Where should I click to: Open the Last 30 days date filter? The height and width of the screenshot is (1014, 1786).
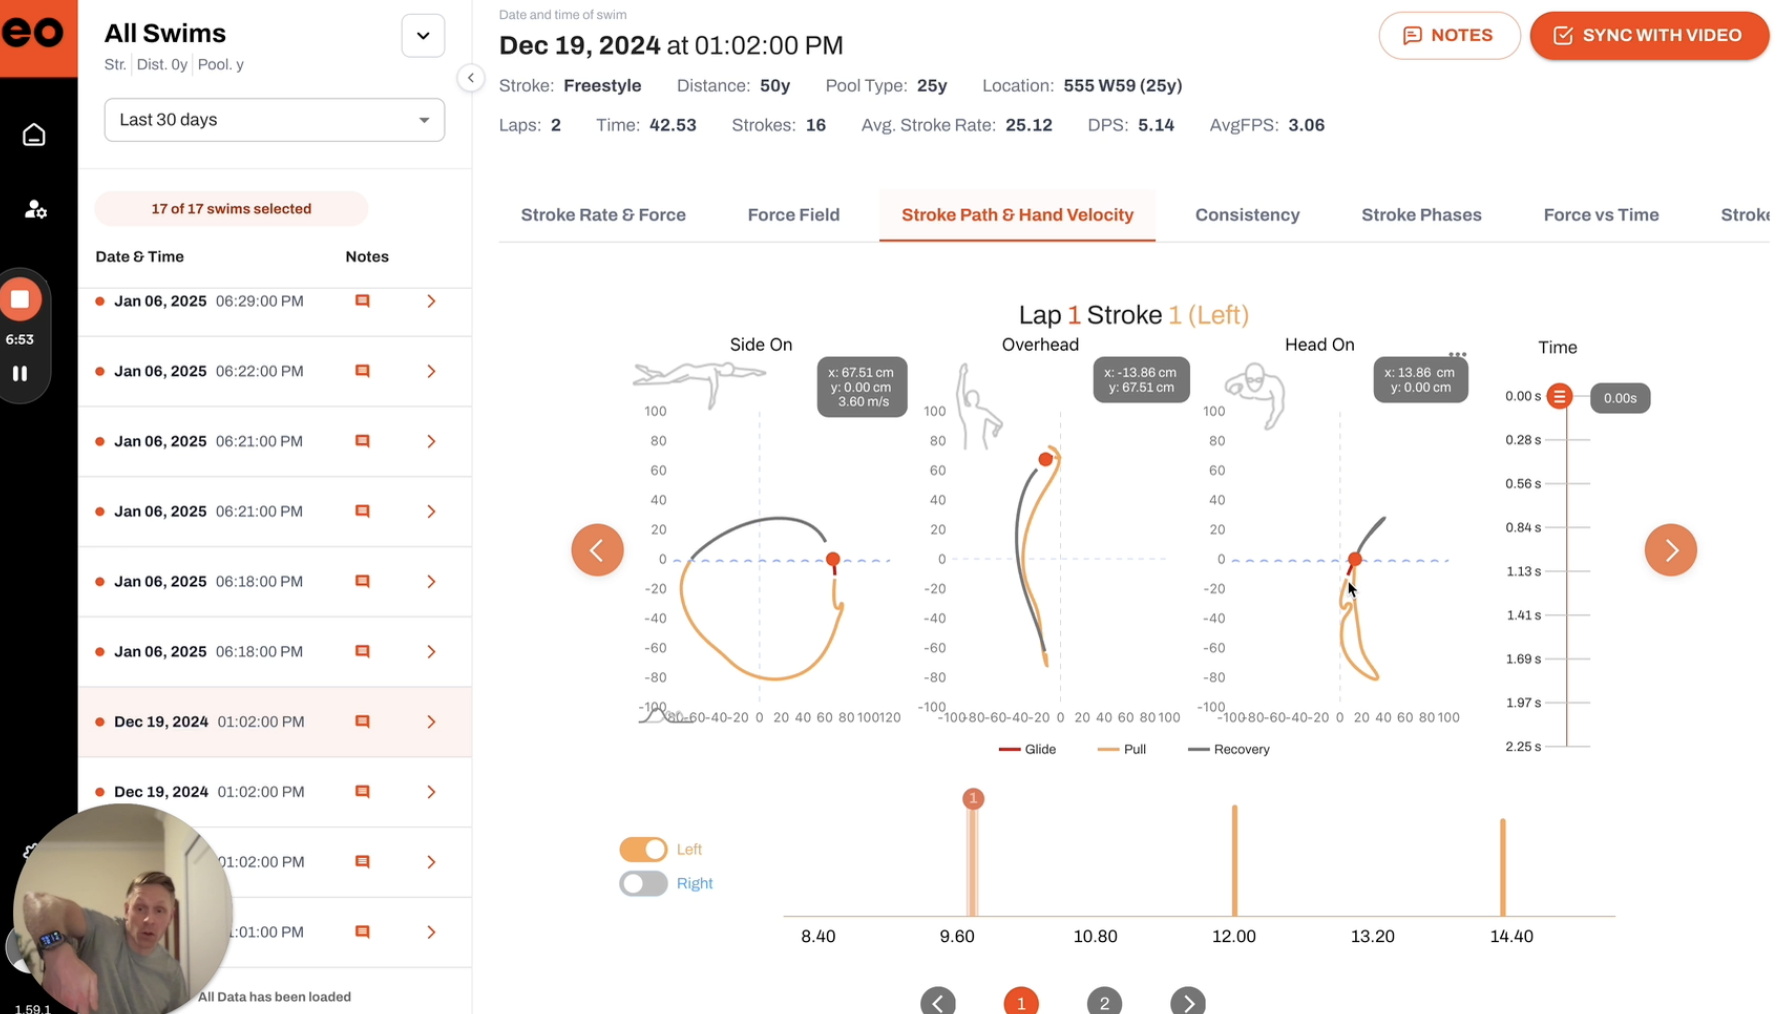coord(274,120)
